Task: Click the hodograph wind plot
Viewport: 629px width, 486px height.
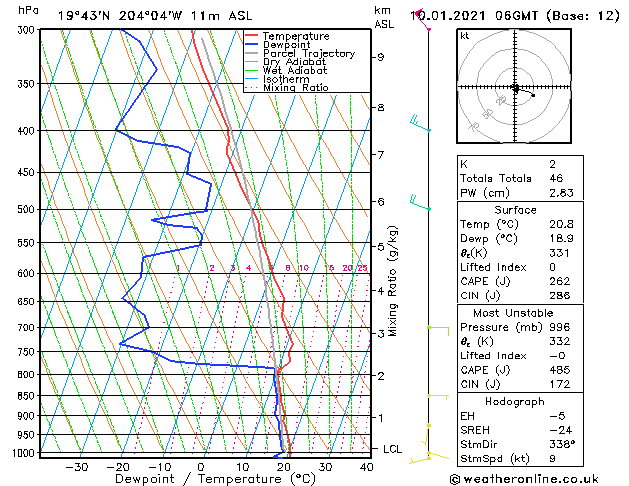Action: coord(514,86)
